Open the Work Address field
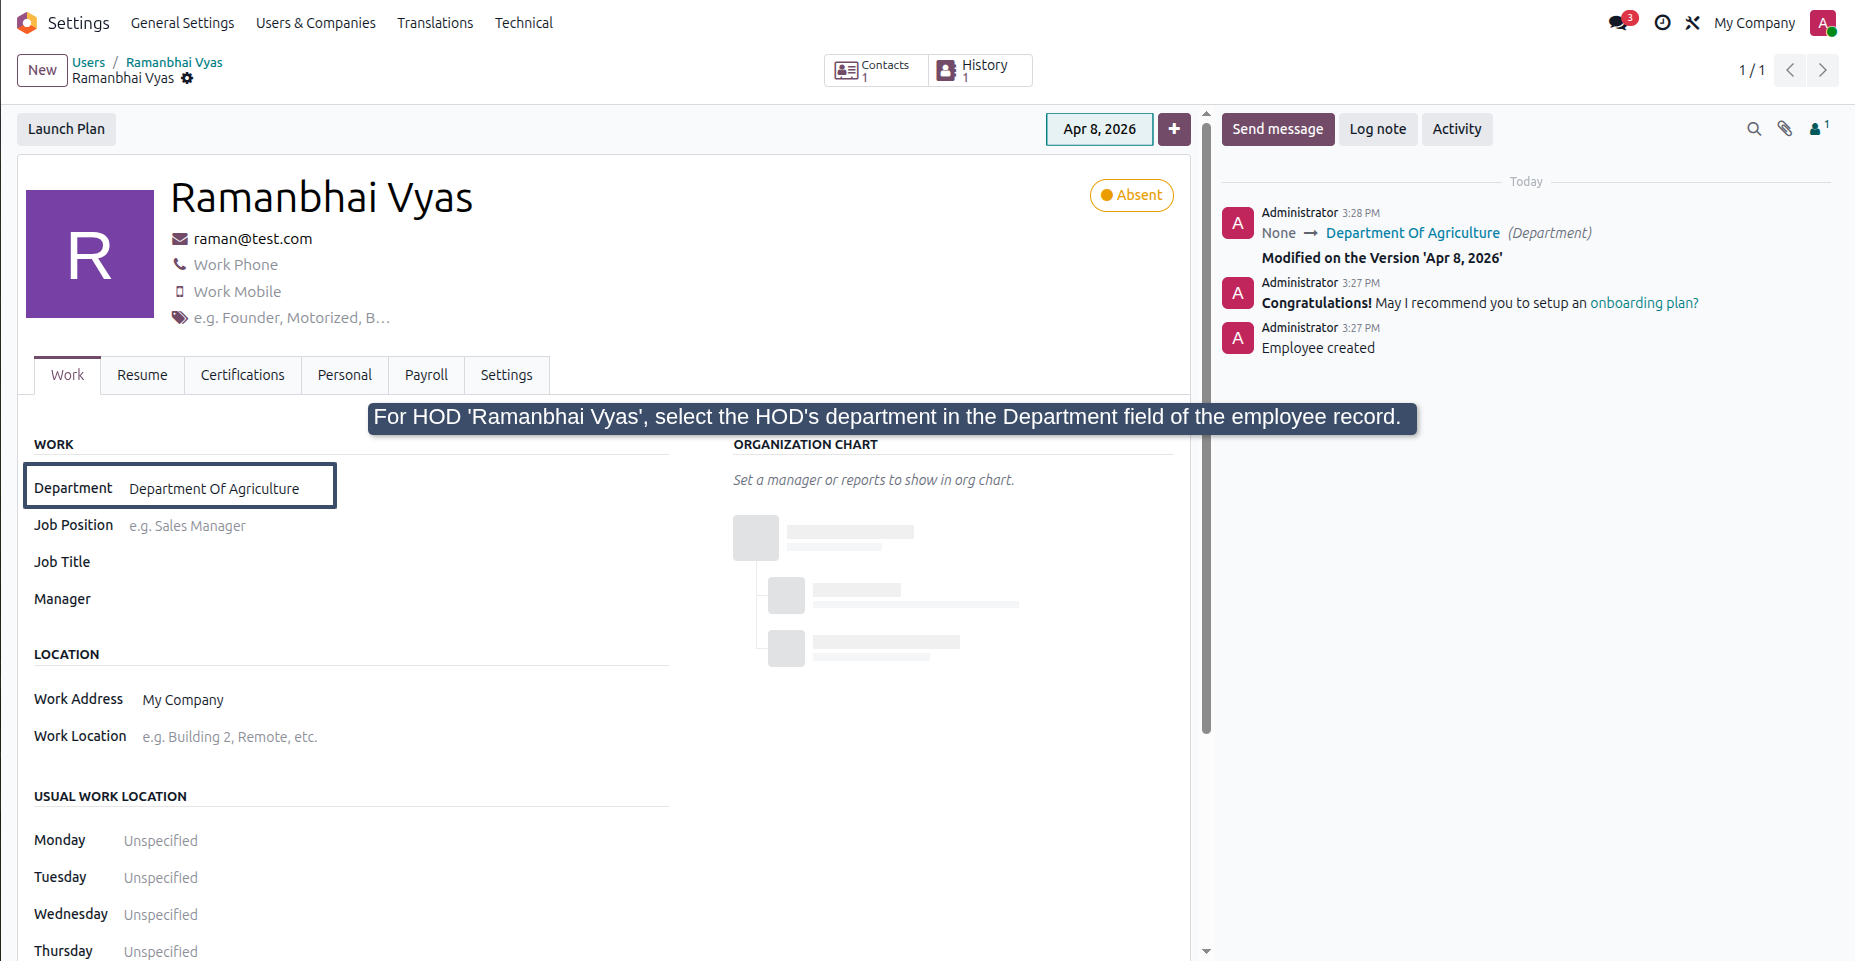The image size is (1855, 961). pos(404,700)
